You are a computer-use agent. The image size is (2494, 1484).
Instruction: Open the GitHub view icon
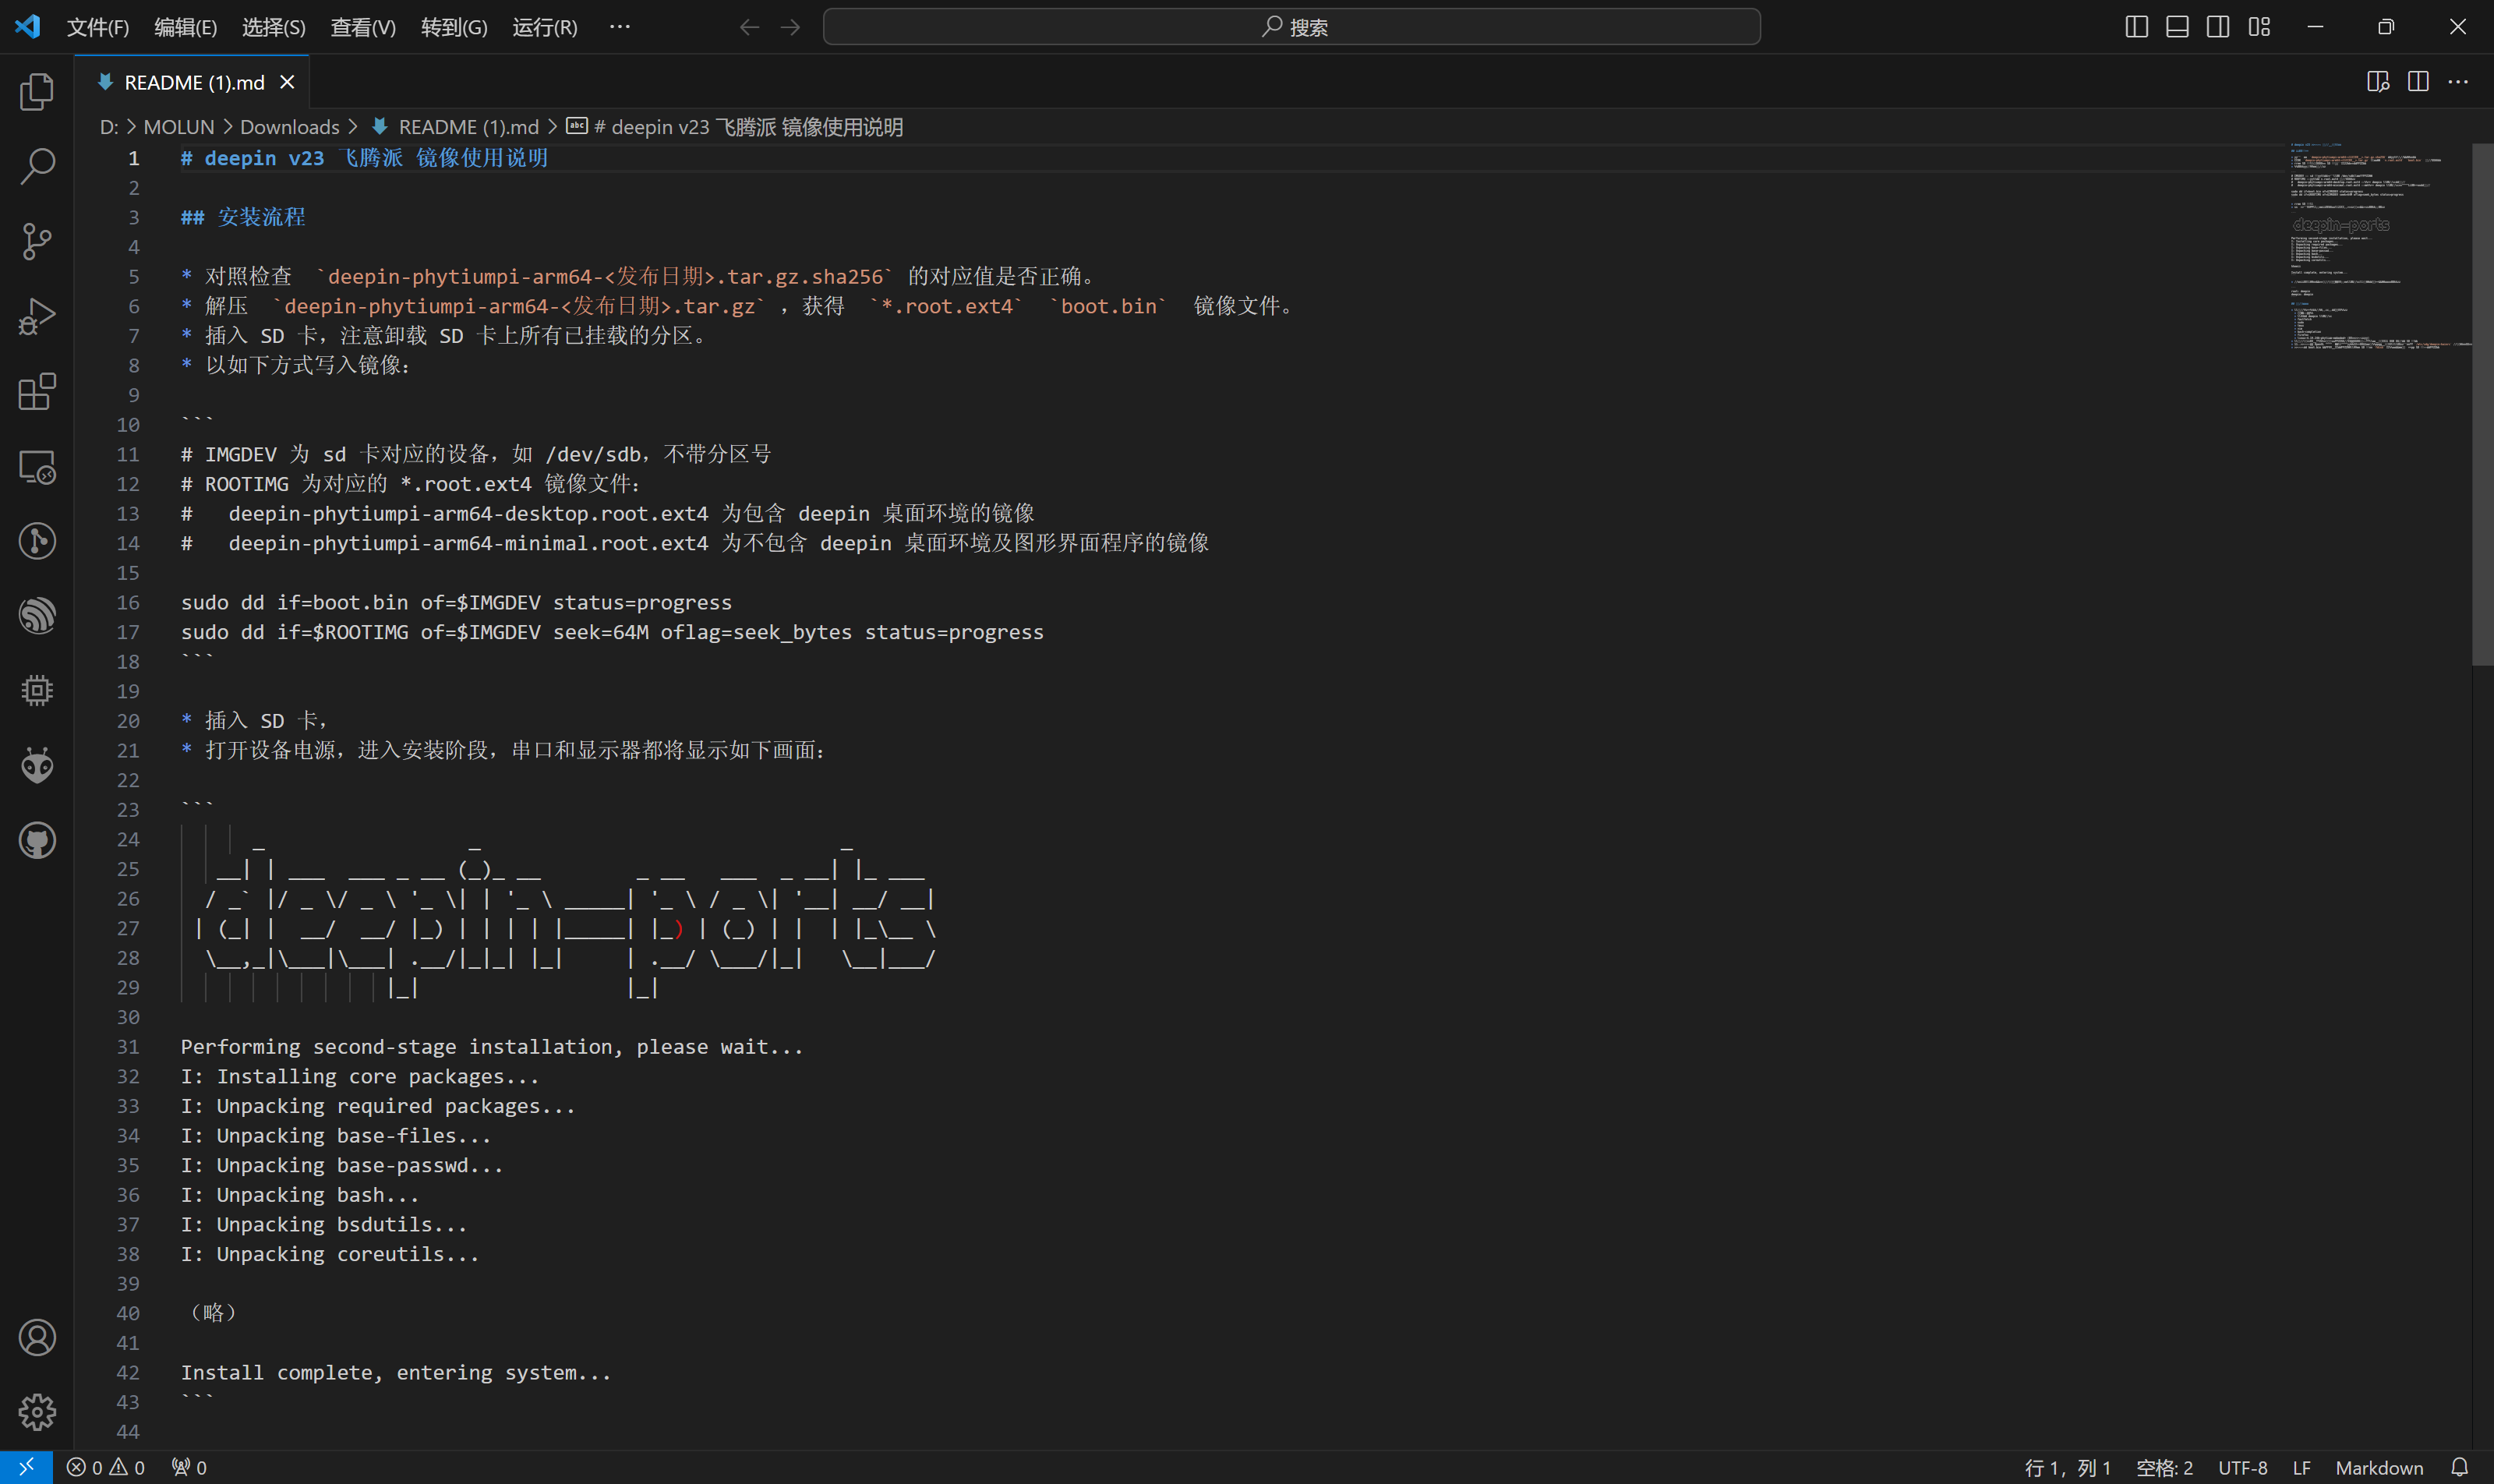(x=37, y=841)
